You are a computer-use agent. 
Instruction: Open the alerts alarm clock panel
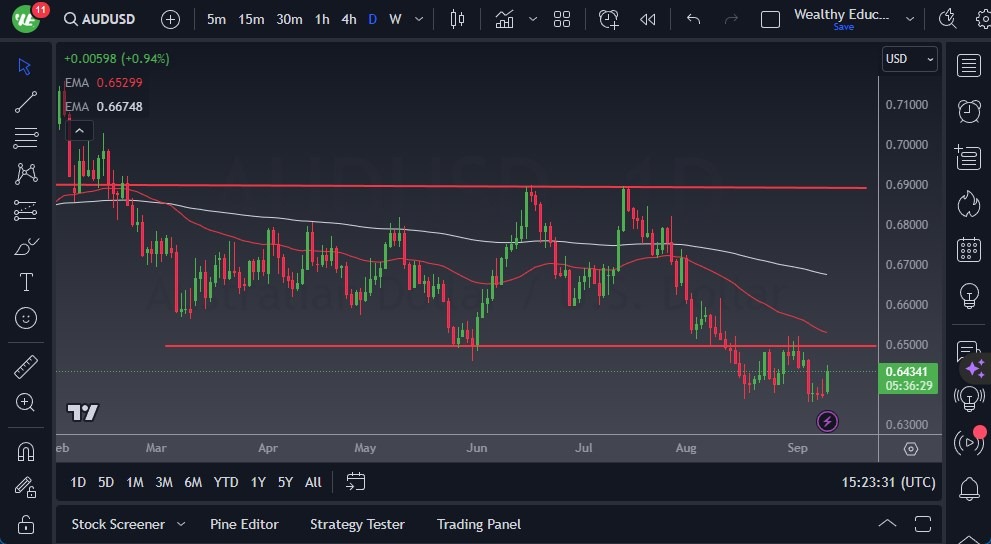pos(968,111)
